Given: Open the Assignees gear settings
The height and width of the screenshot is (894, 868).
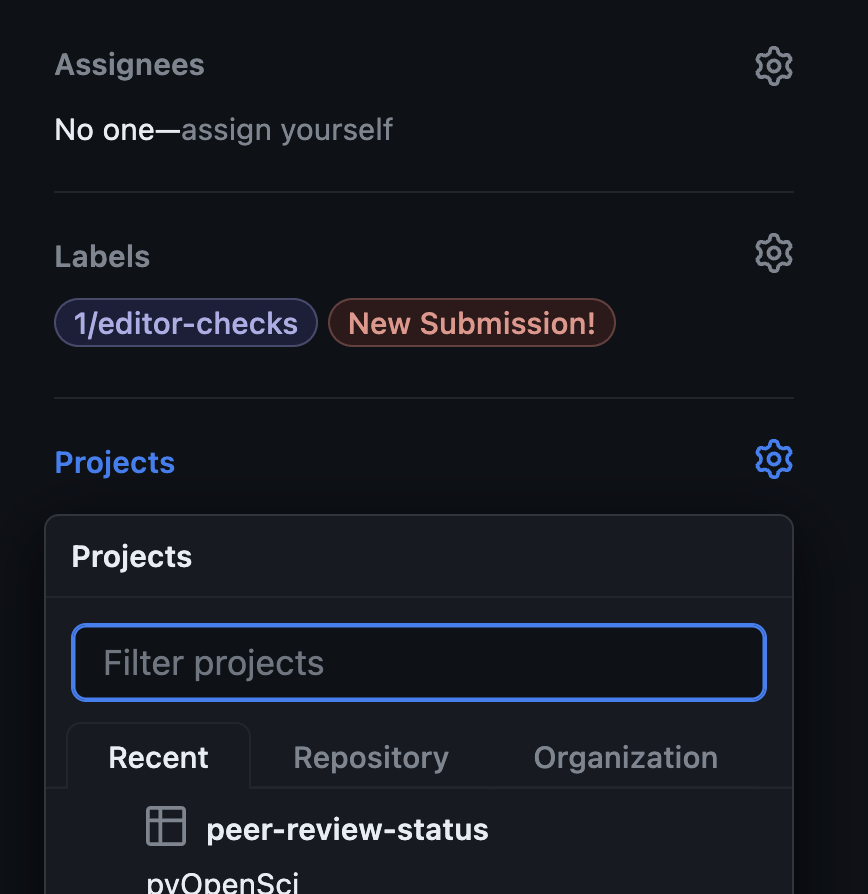Looking at the screenshot, I should pyautogui.click(x=773, y=66).
